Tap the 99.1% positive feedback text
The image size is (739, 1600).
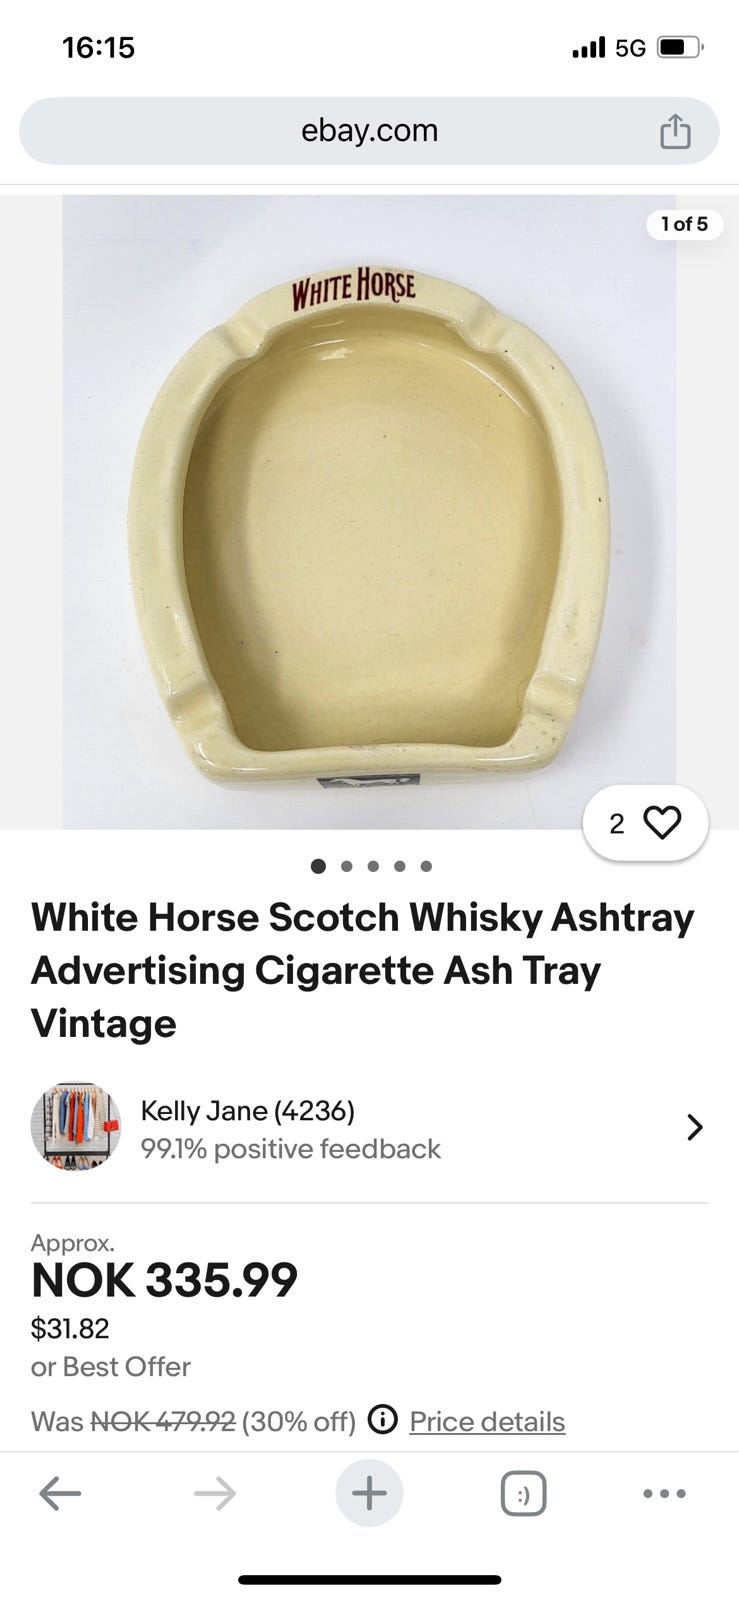(x=290, y=1149)
